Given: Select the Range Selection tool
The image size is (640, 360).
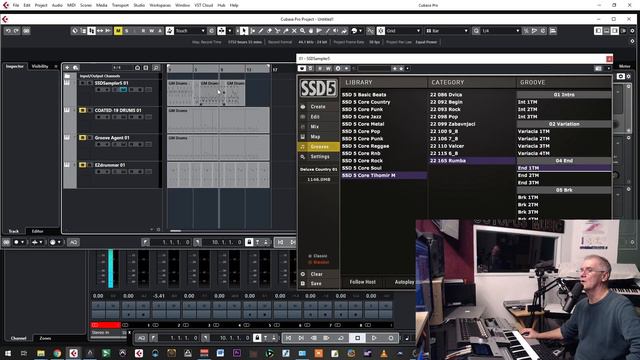Looking at the screenshot, I should click(253, 31).
